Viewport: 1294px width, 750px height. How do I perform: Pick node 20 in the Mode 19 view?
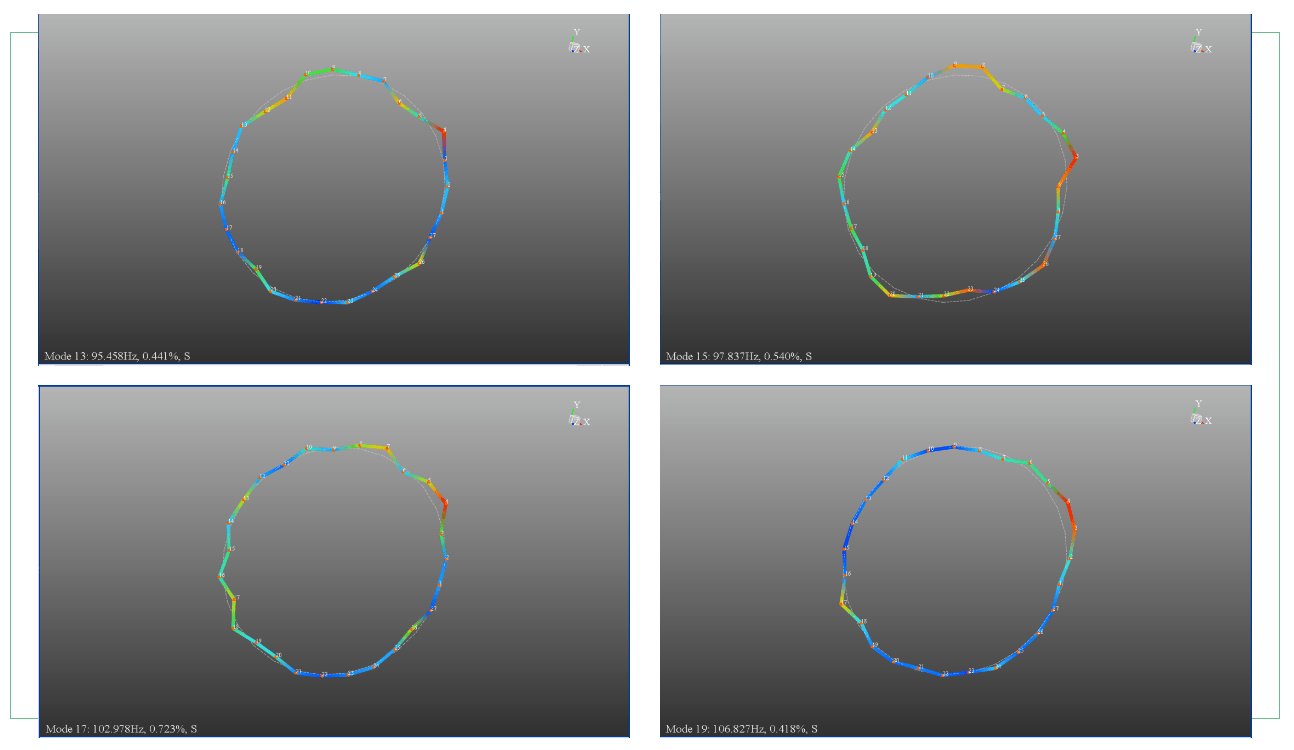[x=896, y=661]
